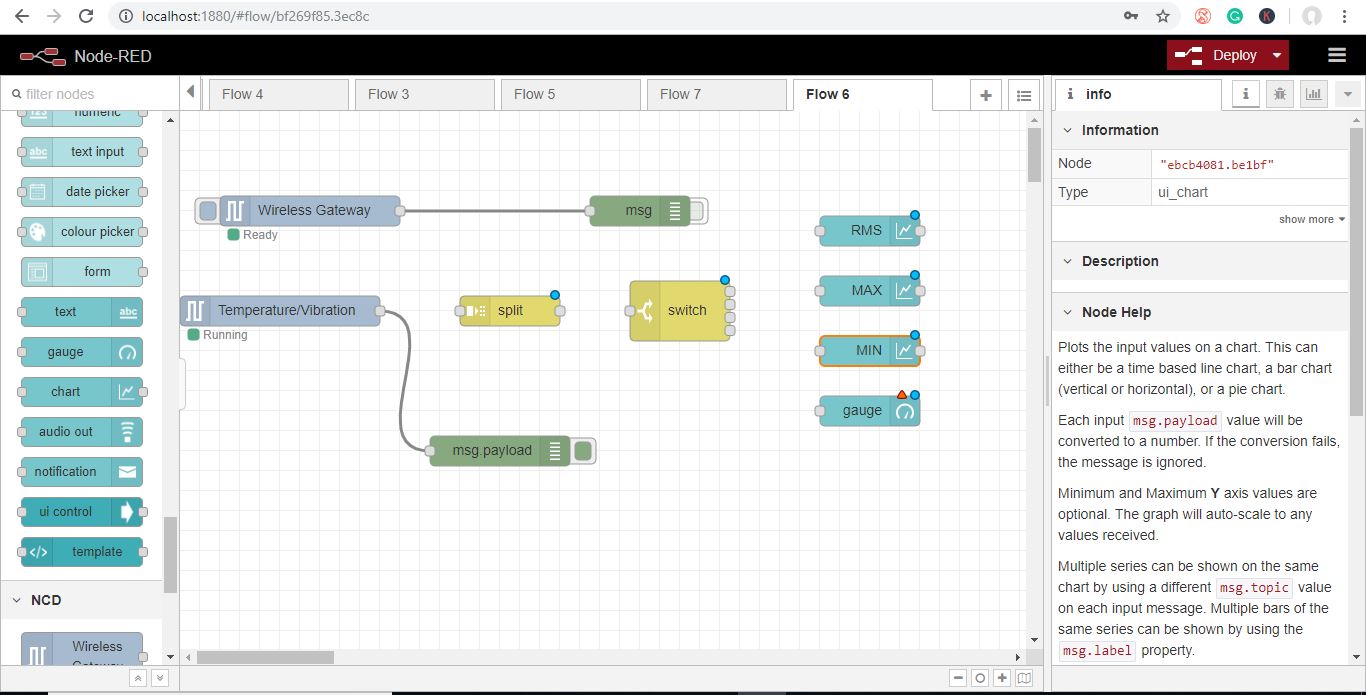Go back with browser back arrow
This screenshot has width=1366, height=695.
pos(22,16)
